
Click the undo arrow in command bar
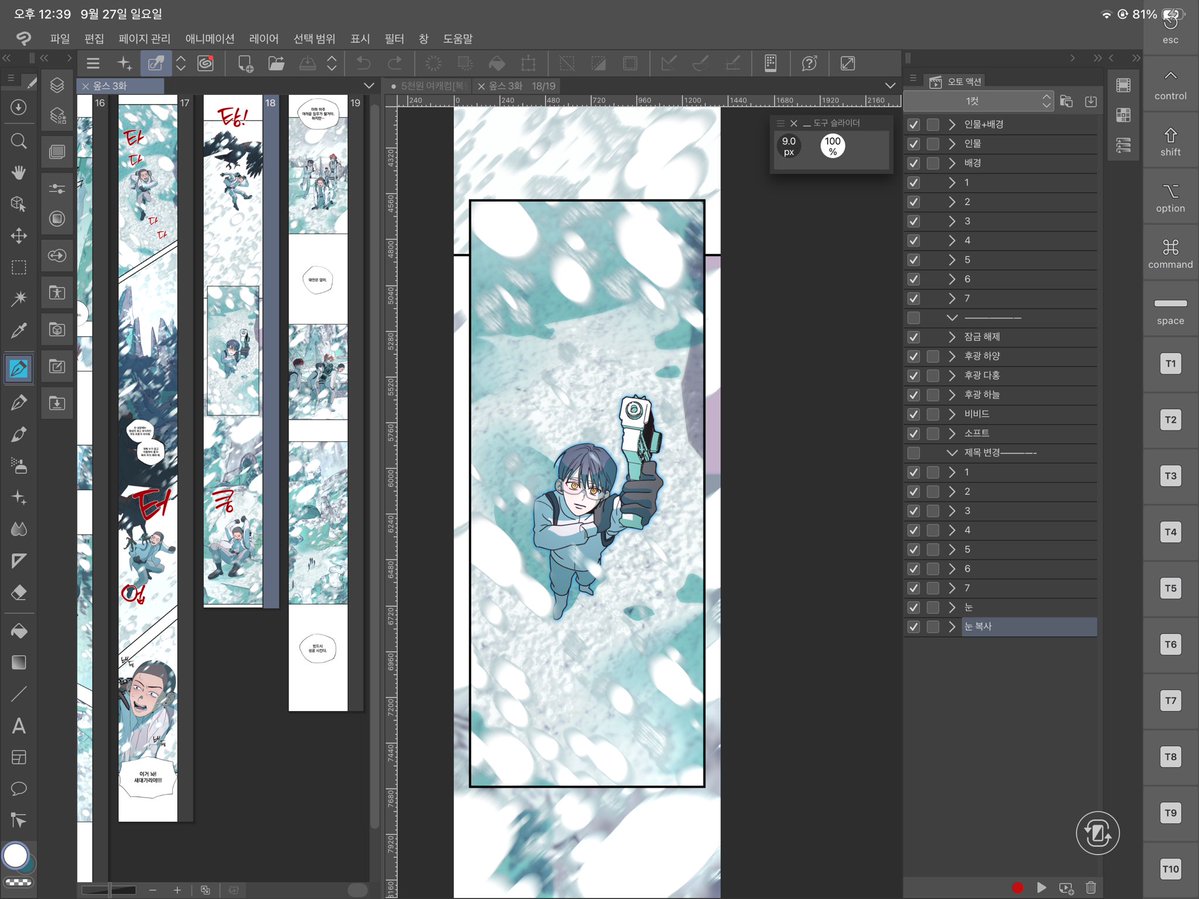coord(363,63)
